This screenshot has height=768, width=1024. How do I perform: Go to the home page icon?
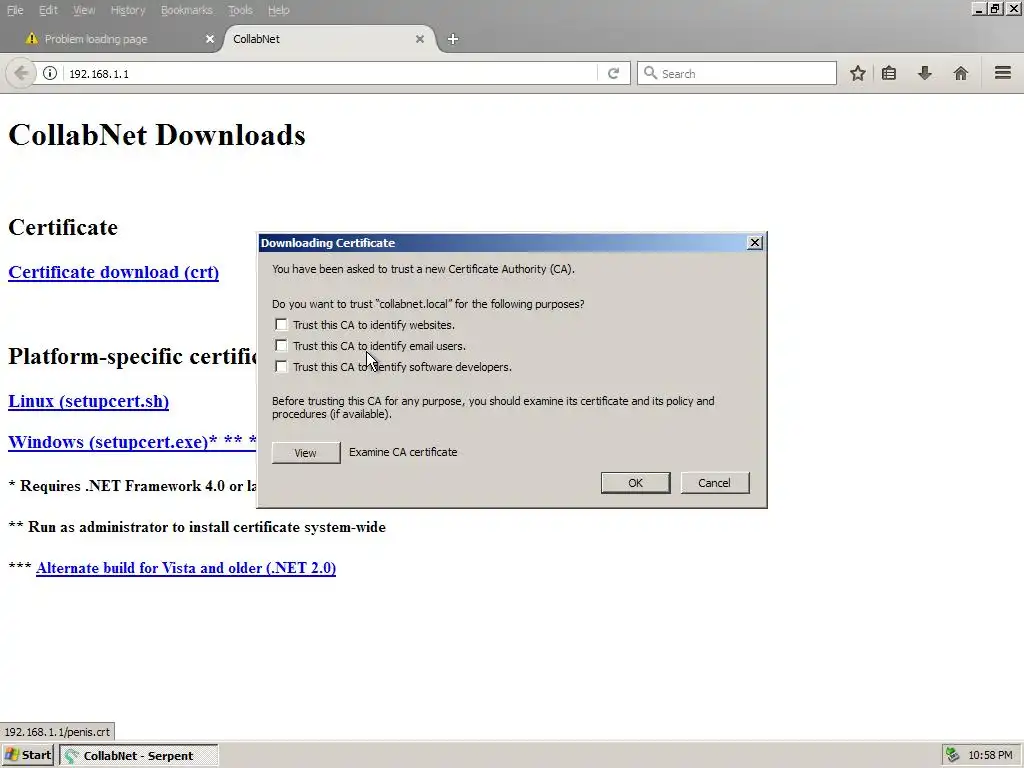point(960,73)
